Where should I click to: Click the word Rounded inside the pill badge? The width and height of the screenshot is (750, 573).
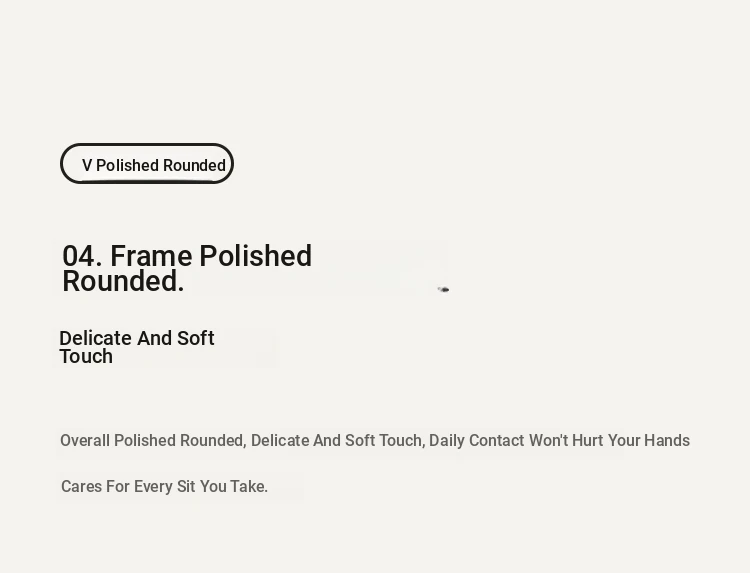(194, 165)
